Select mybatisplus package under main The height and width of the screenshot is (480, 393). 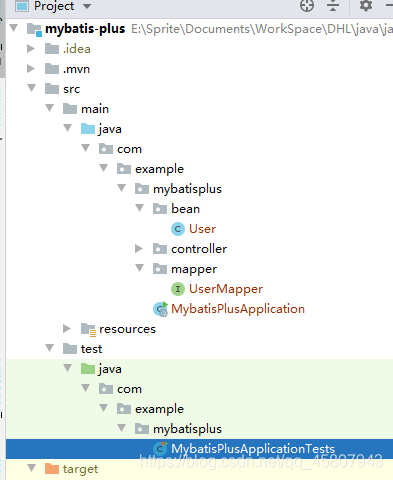coord(187,189)
